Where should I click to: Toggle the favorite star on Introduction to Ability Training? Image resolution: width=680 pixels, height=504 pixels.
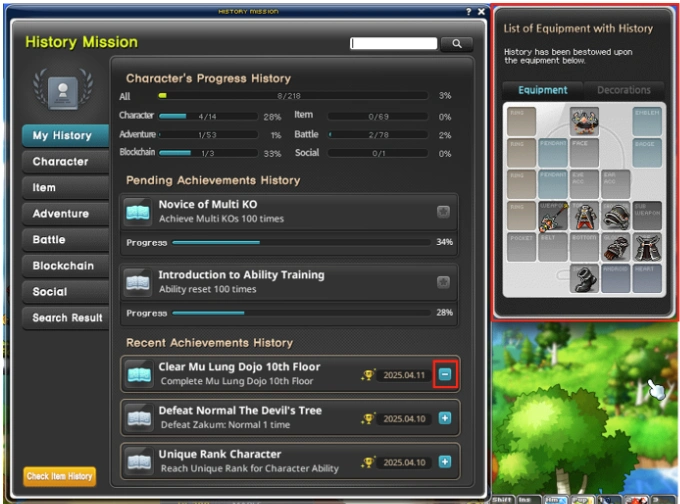443,282
